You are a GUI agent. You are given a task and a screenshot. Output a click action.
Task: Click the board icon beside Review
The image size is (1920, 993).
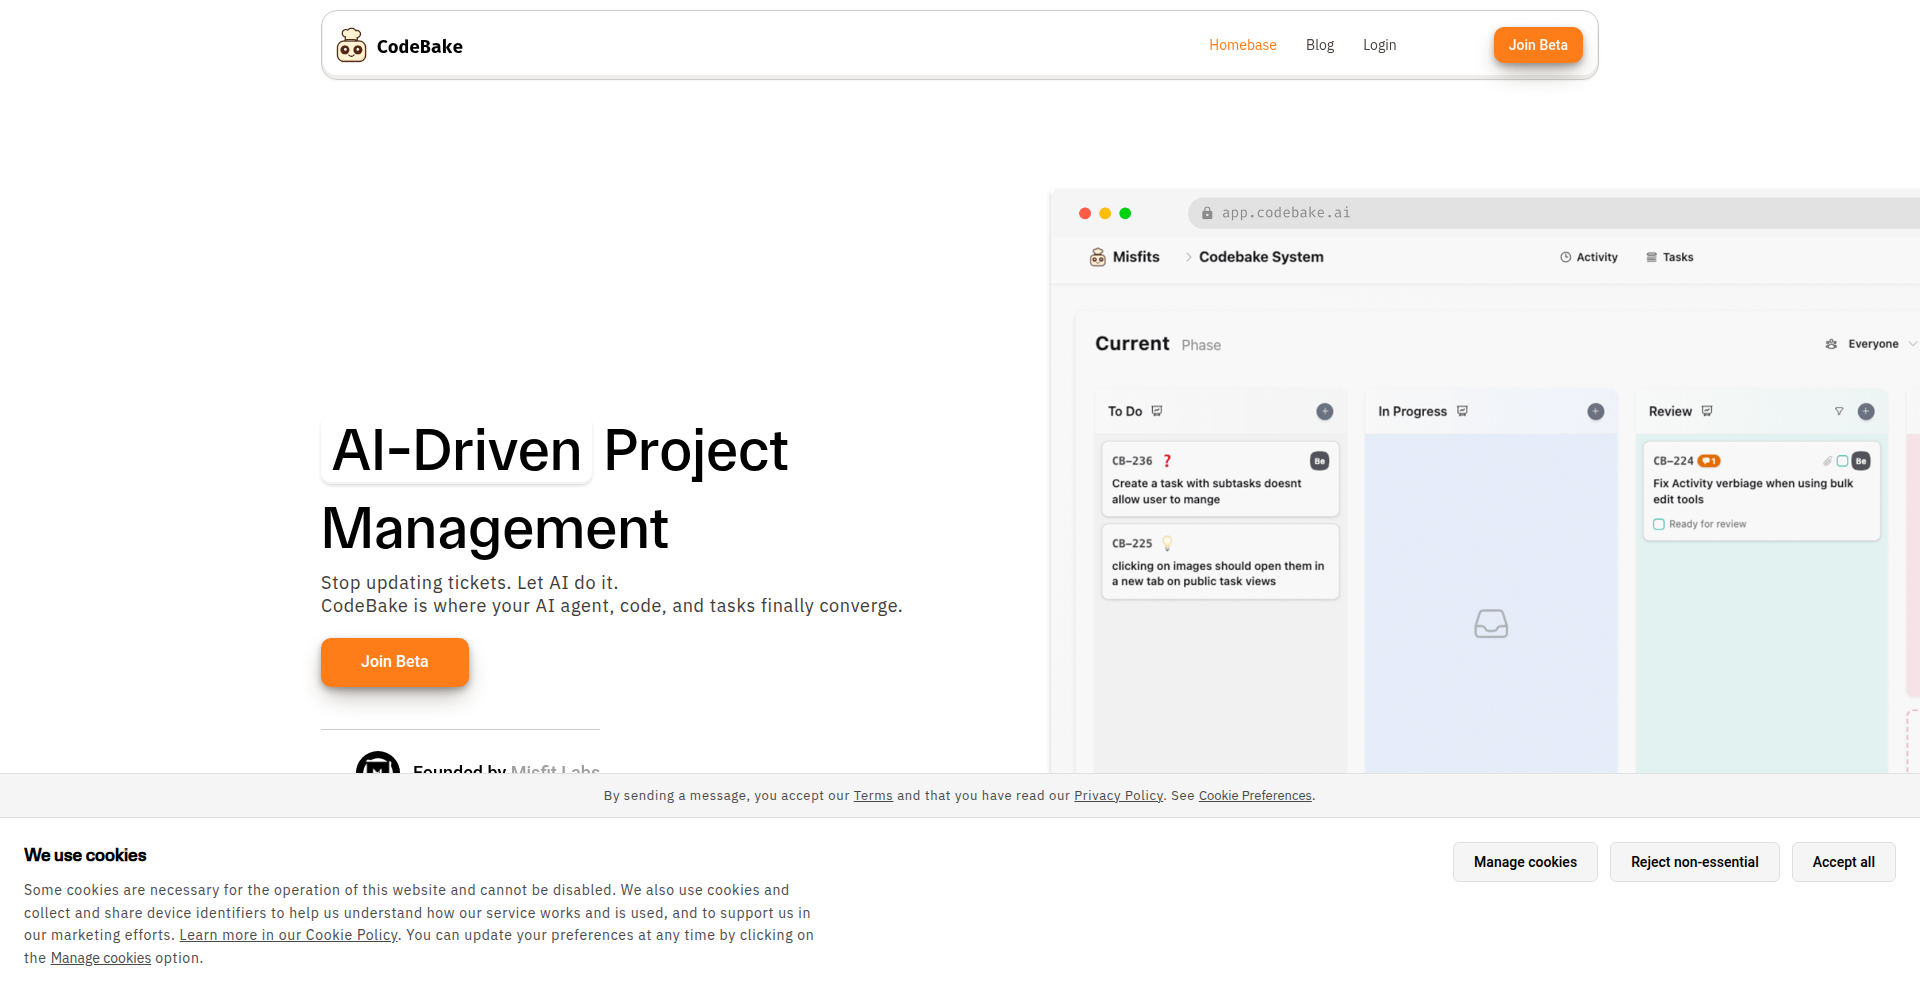pos(1707,411)
